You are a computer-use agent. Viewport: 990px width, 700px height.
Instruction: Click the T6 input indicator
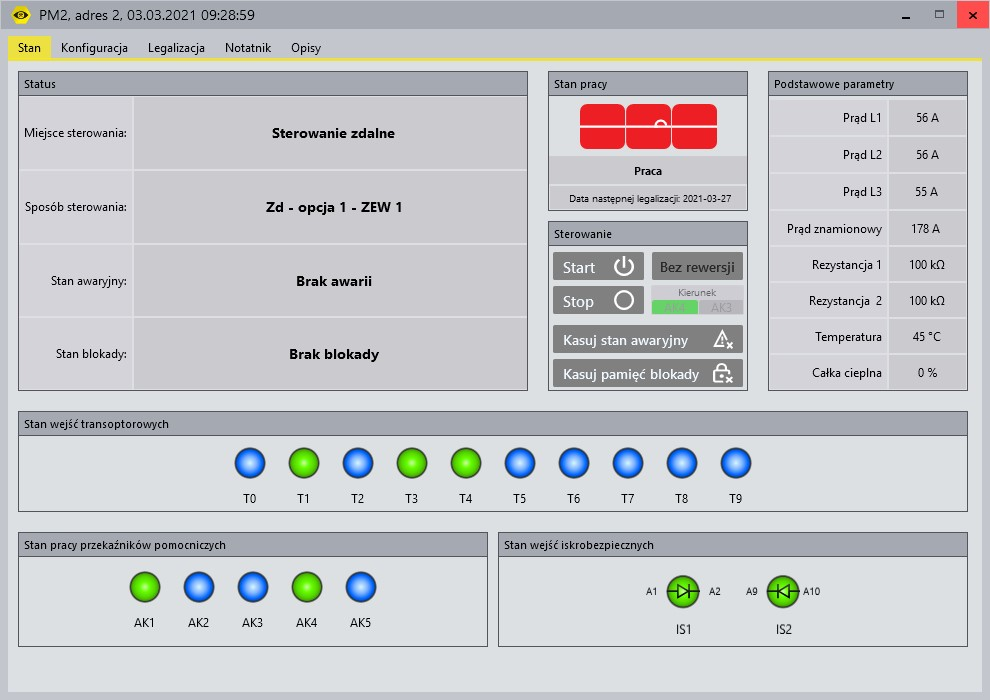(574, 463)
